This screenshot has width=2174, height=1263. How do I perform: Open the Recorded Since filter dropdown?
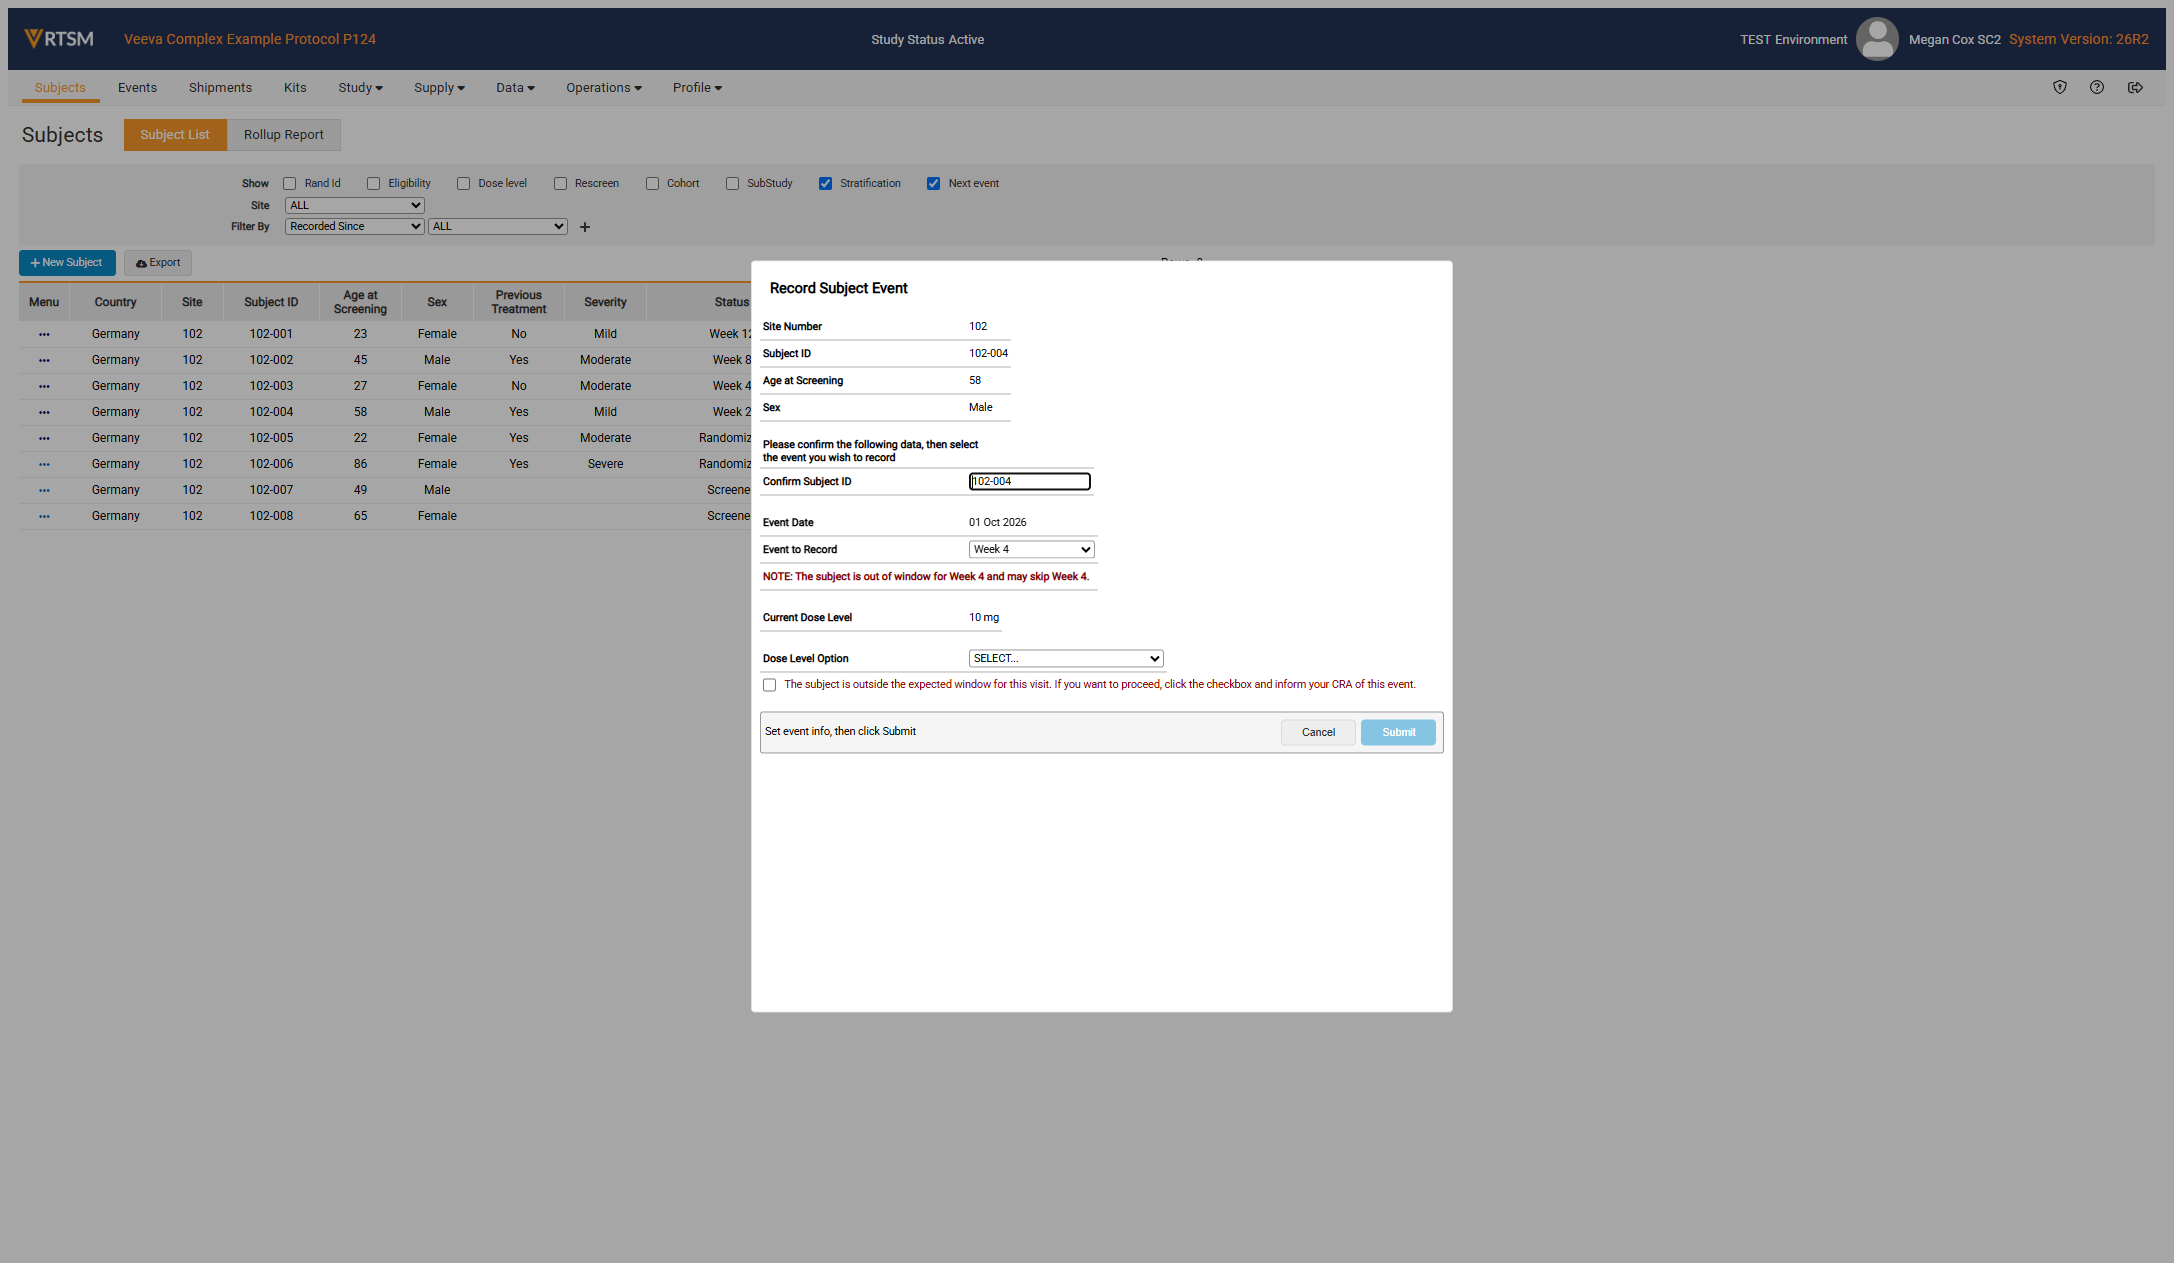click(x=355, y=227)
